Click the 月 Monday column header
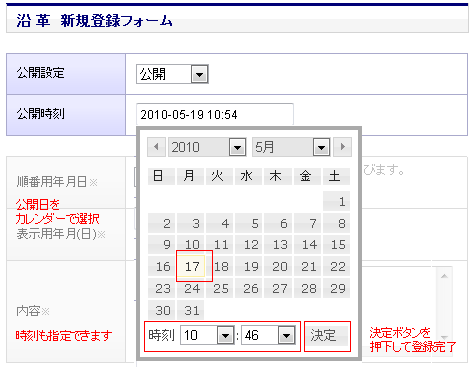 (x=190, y=176)
